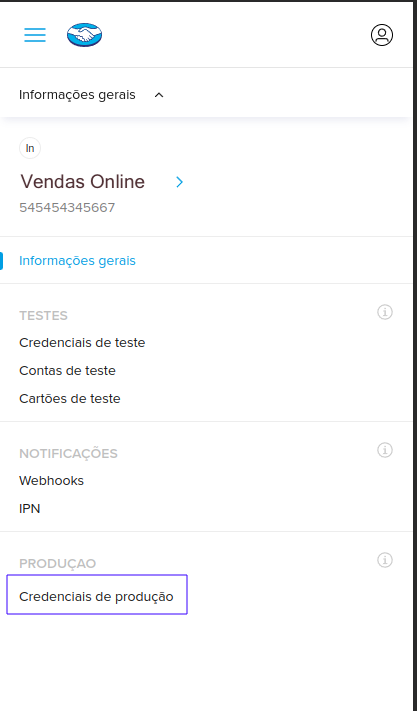The image size is (417, 711).
Task: Toggle the Informações gerais dropdown header
Action: [x=92, y=95]
